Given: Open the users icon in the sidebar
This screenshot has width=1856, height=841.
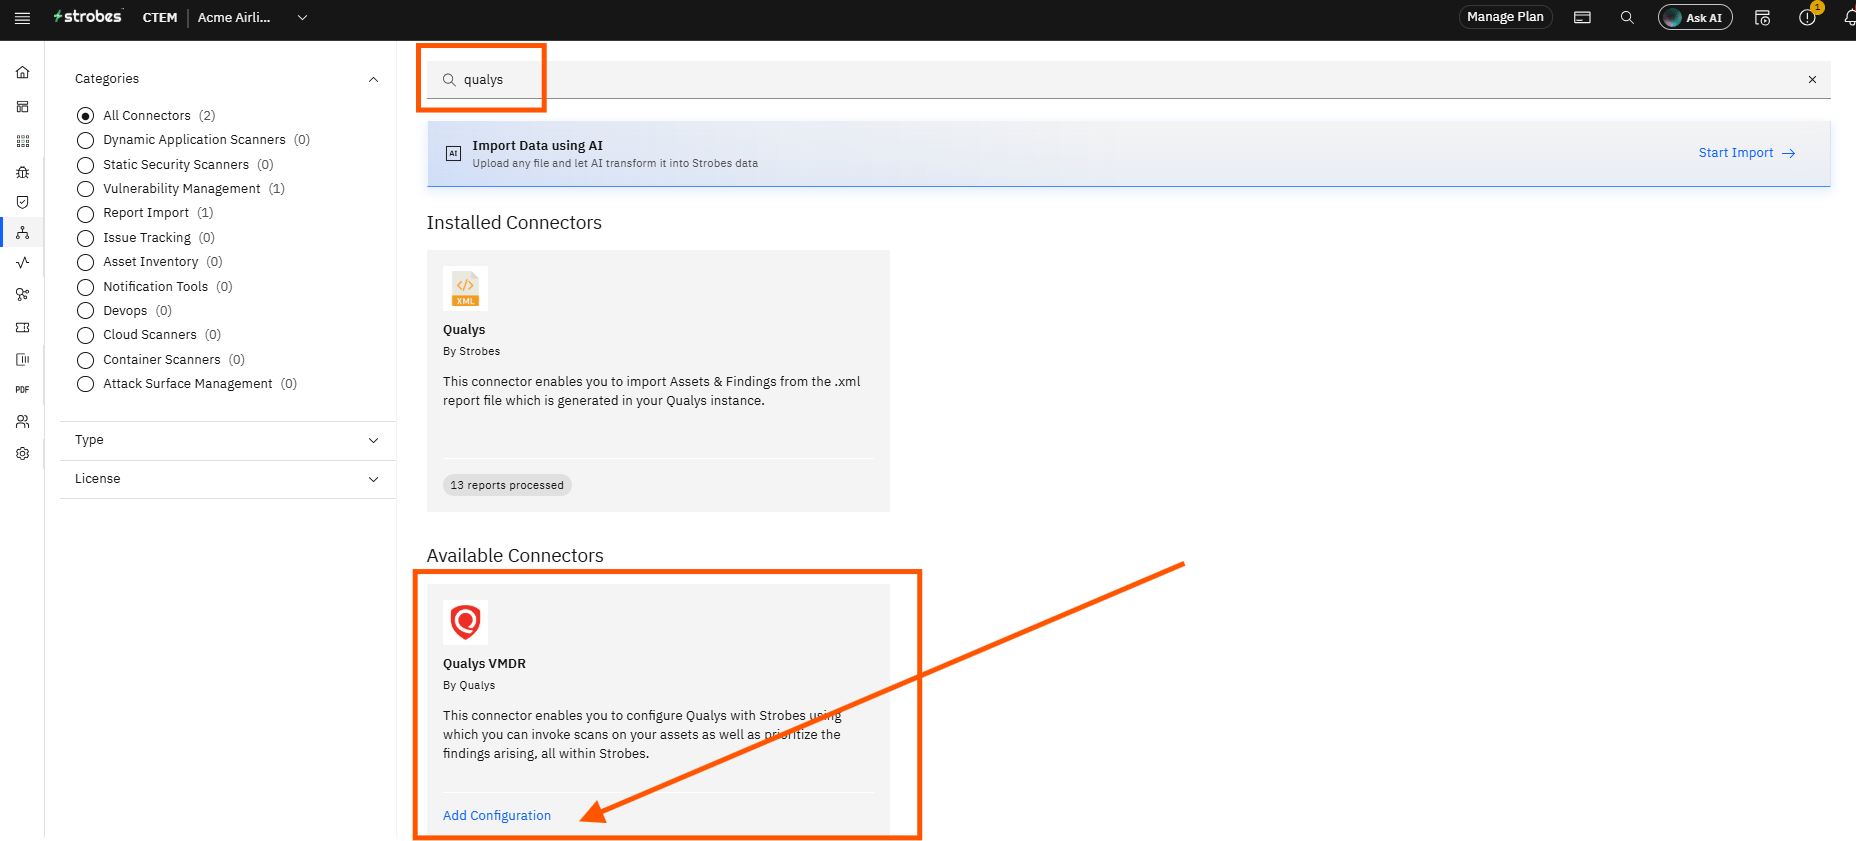Looking at the screenshot, I should point(22,422).
